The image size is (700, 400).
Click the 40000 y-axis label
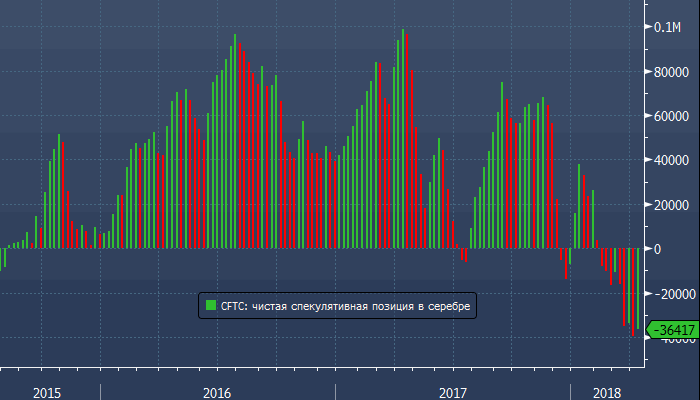[x=672, y=160]
